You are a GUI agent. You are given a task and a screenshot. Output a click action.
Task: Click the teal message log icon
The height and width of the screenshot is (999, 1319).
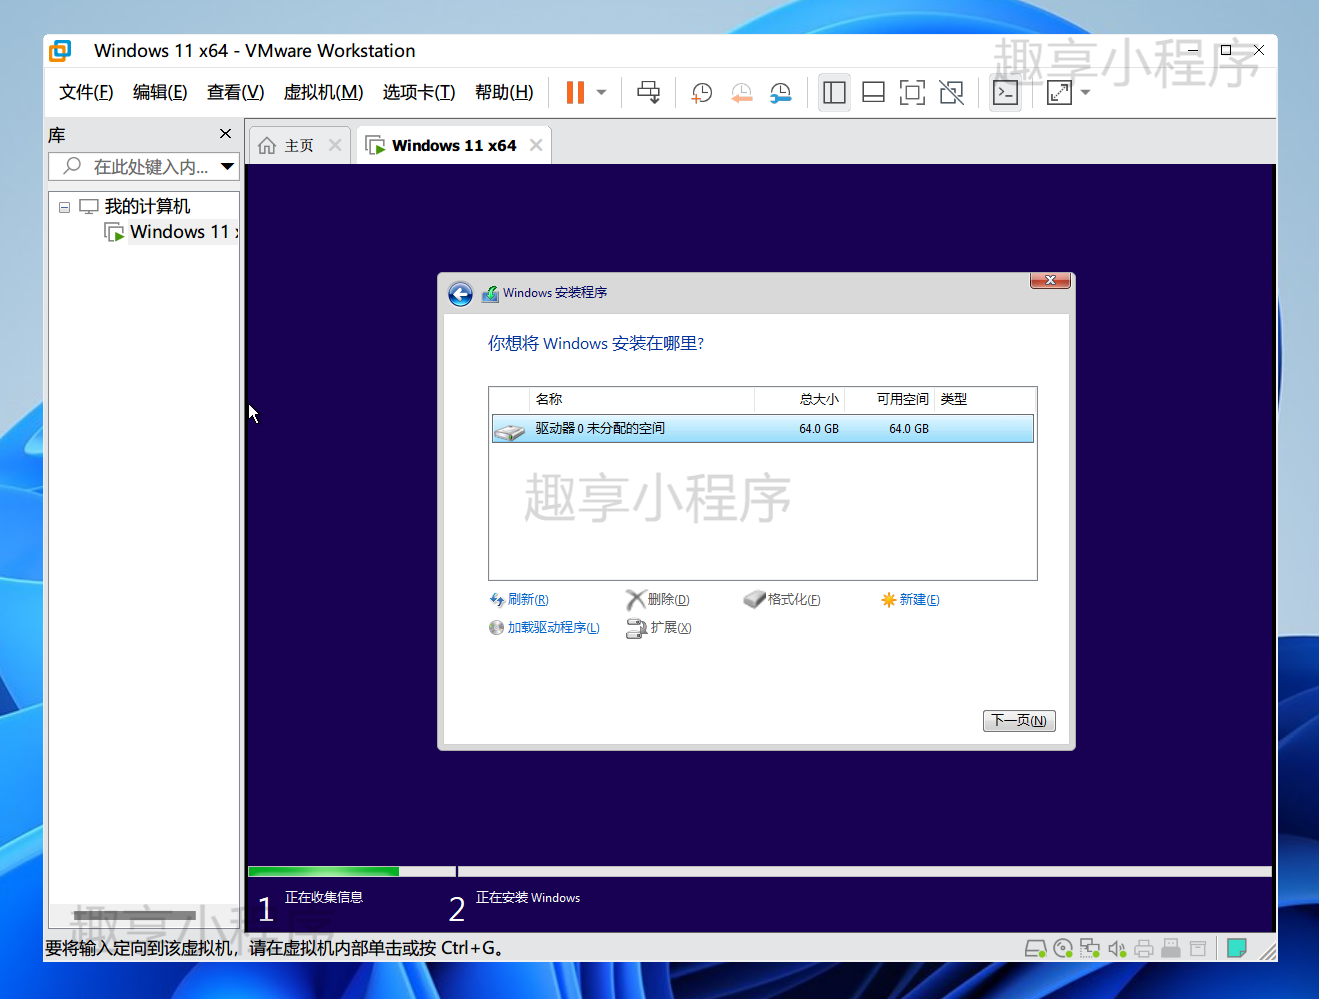(1237, 948)
